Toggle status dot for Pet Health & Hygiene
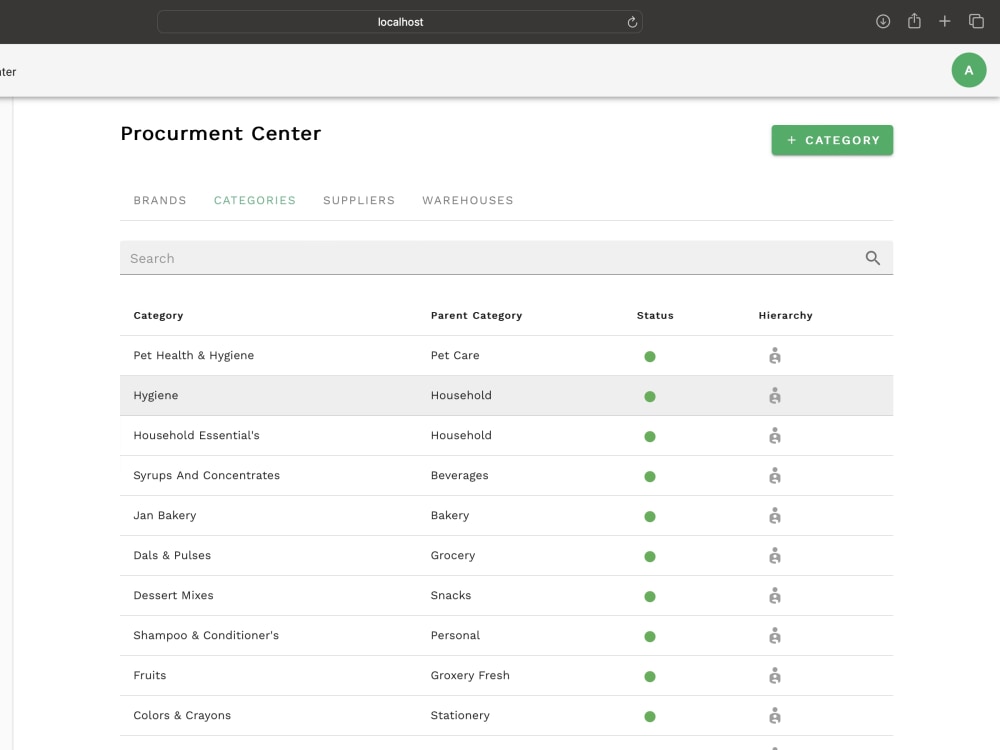 pos(650,357)
